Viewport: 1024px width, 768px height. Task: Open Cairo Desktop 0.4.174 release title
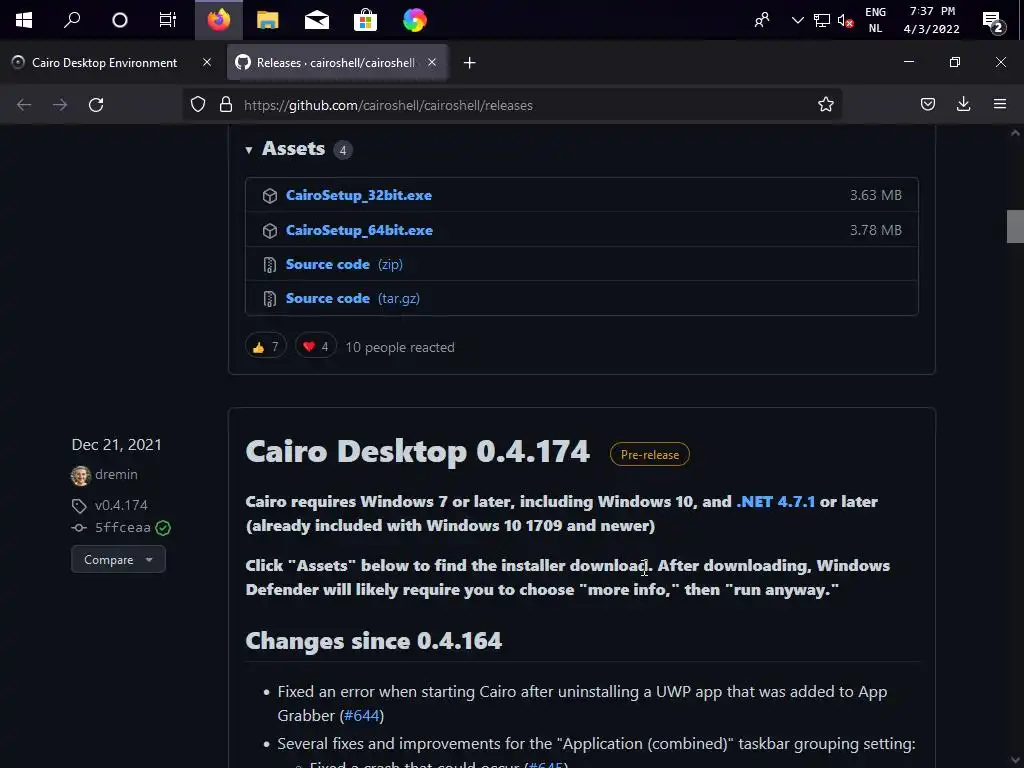point(417,451)
